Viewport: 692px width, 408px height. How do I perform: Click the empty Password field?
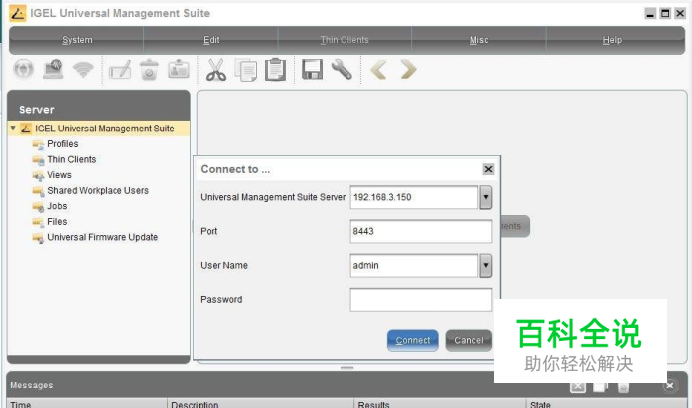(421, 300)
